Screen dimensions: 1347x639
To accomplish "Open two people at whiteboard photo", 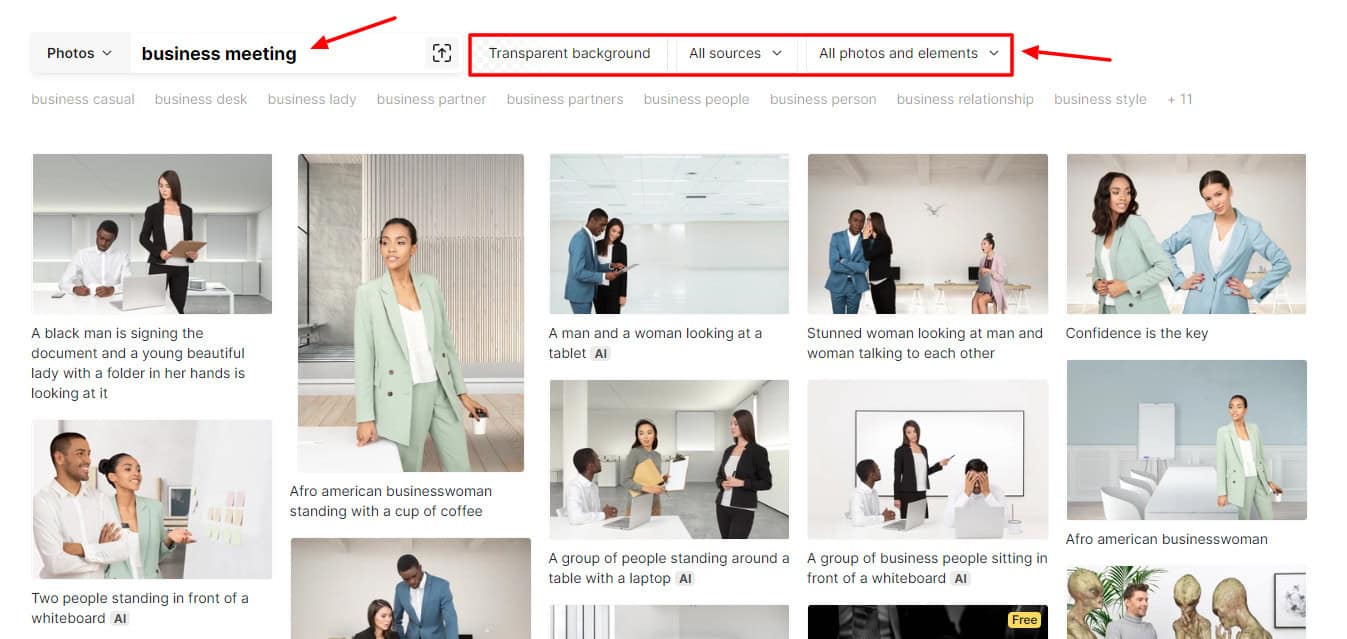I will [x=152, y=499].
